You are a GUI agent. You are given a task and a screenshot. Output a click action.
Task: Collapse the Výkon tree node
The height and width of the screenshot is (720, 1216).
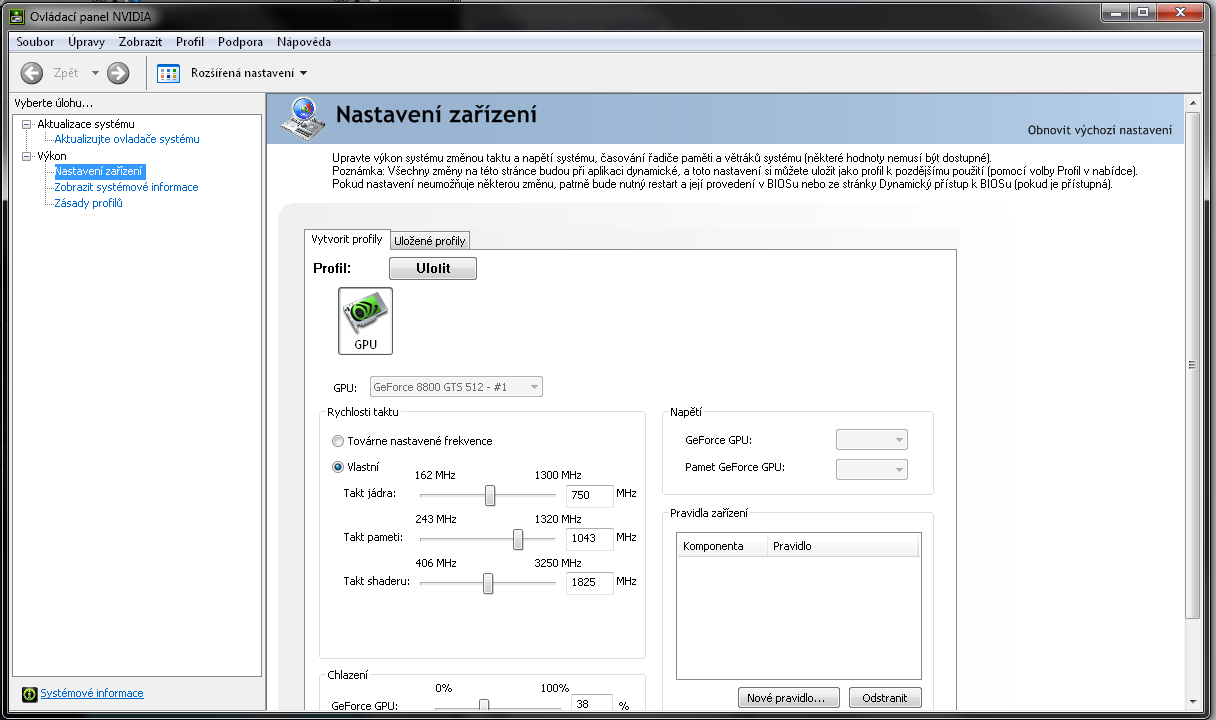coord(27,156)
